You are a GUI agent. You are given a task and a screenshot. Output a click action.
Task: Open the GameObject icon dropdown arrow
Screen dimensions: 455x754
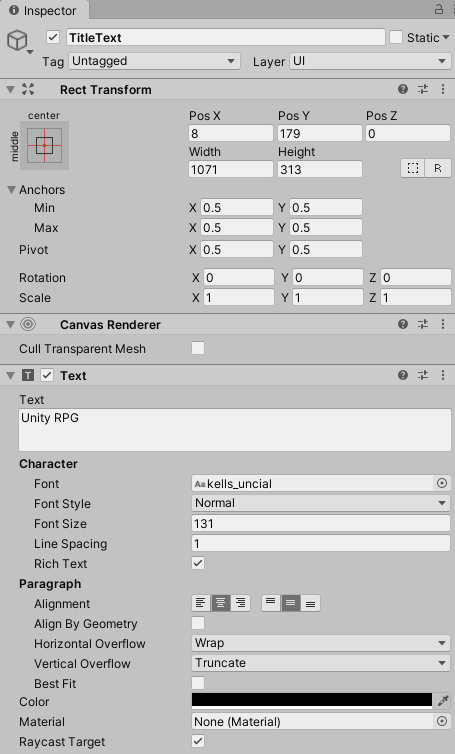pyautogui.click(x=30, y=51)
